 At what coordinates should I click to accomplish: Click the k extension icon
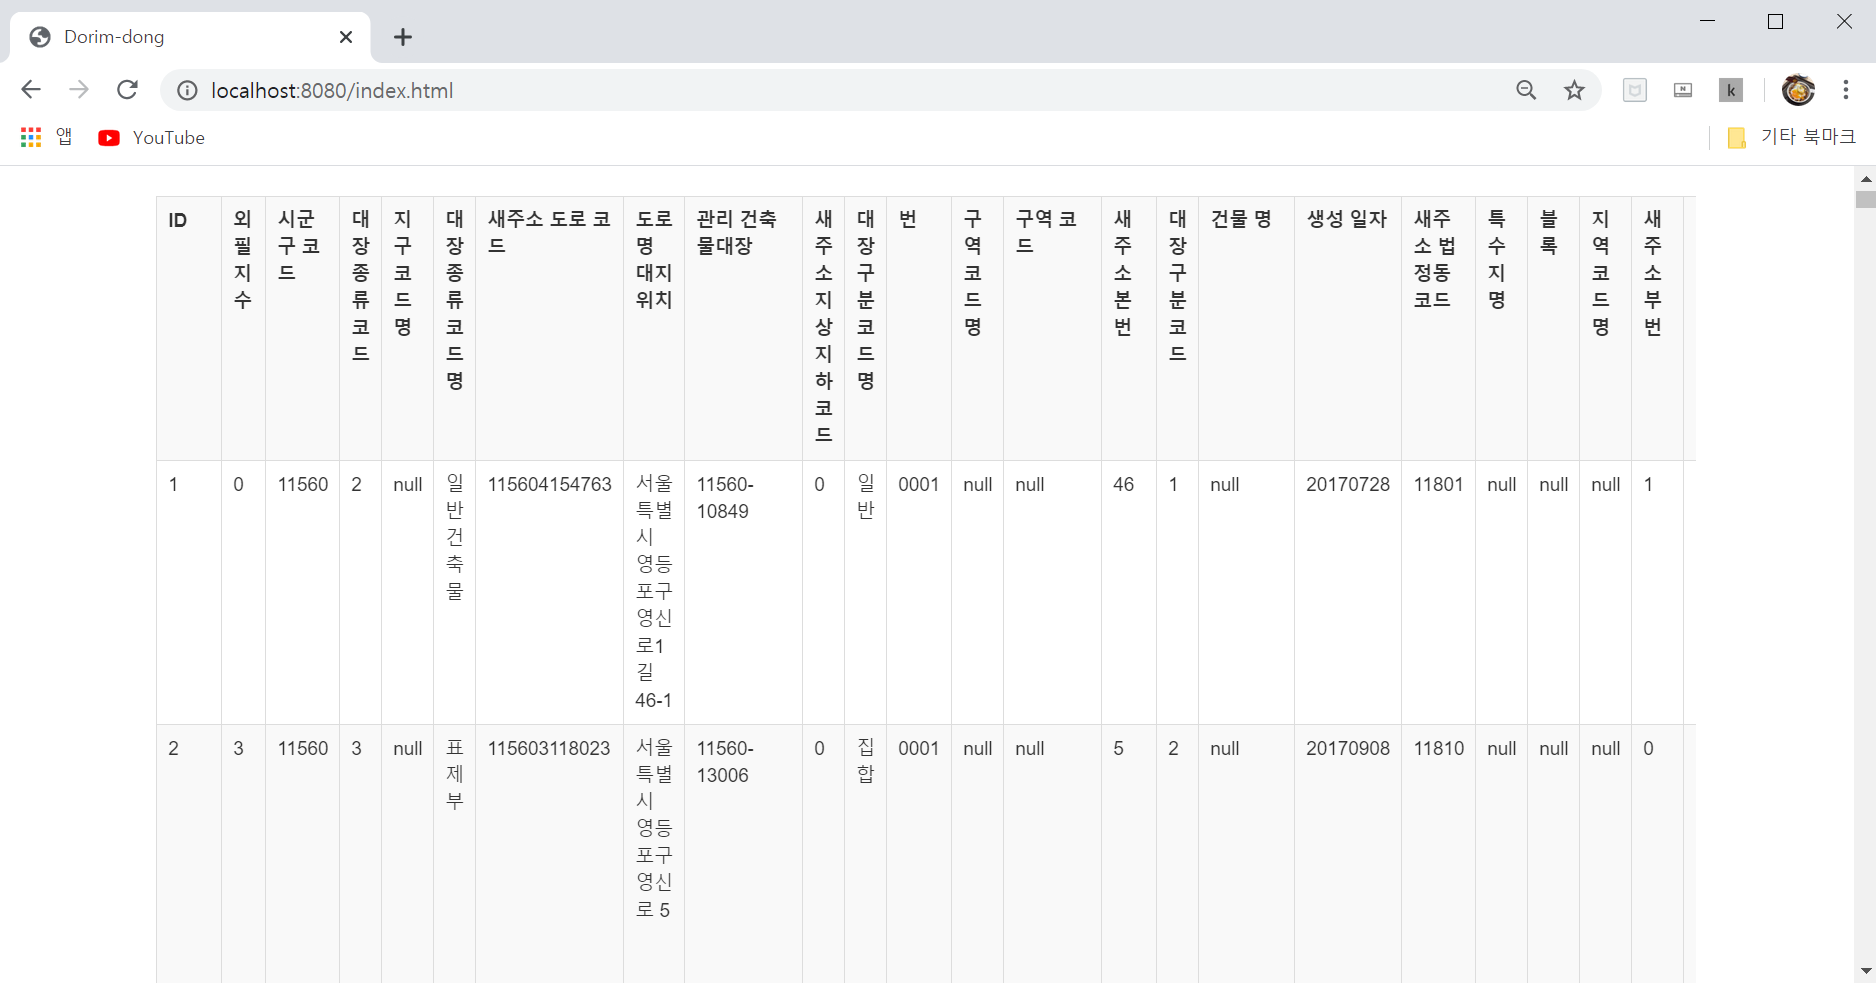(x=1731, y=90)
